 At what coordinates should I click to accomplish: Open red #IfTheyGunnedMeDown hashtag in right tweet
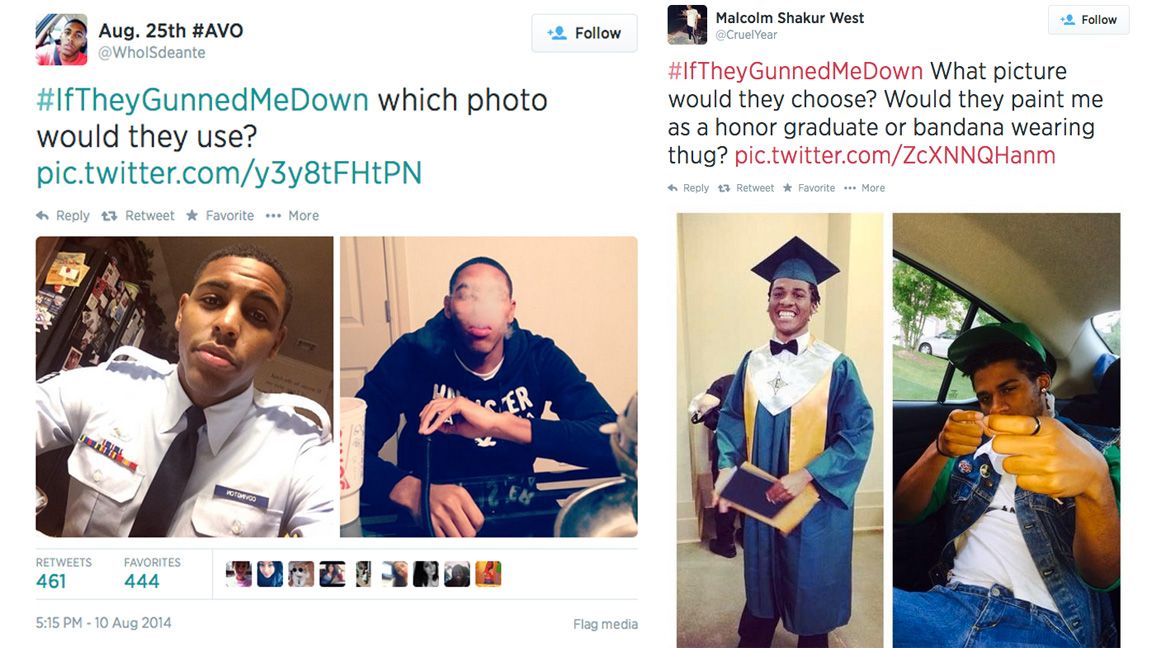point(795,71)
